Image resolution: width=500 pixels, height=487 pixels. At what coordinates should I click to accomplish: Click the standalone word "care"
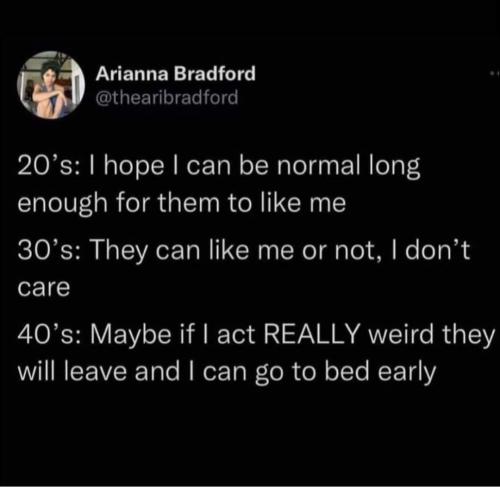coord(44,288)
